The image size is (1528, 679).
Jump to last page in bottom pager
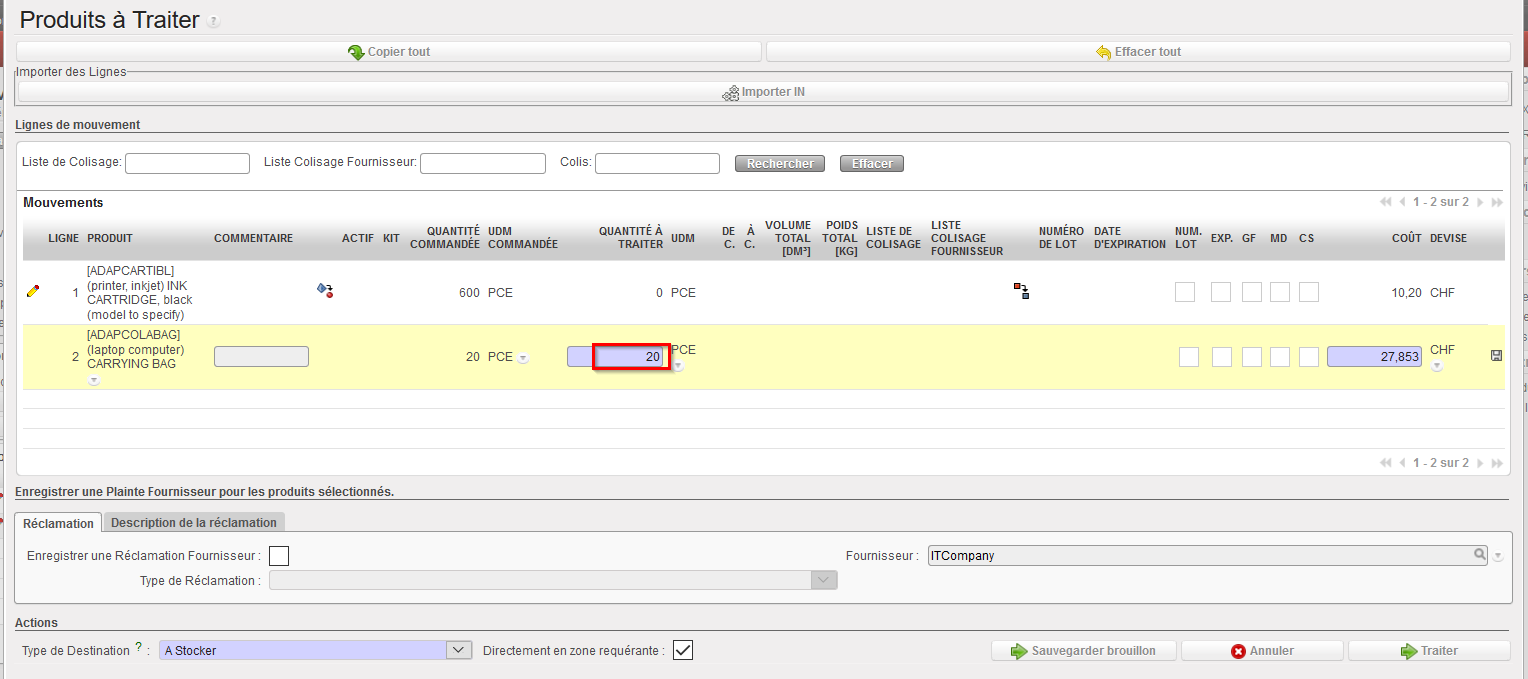(x=1497, y=463)
